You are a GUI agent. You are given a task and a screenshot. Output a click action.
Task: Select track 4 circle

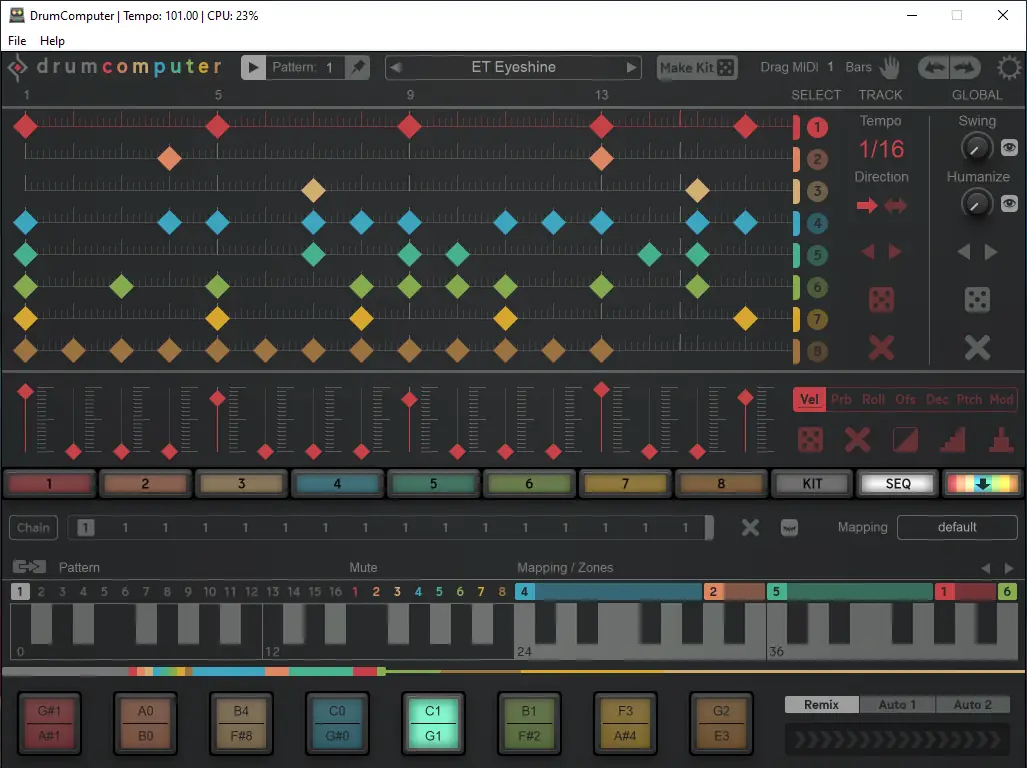[817, 223]
